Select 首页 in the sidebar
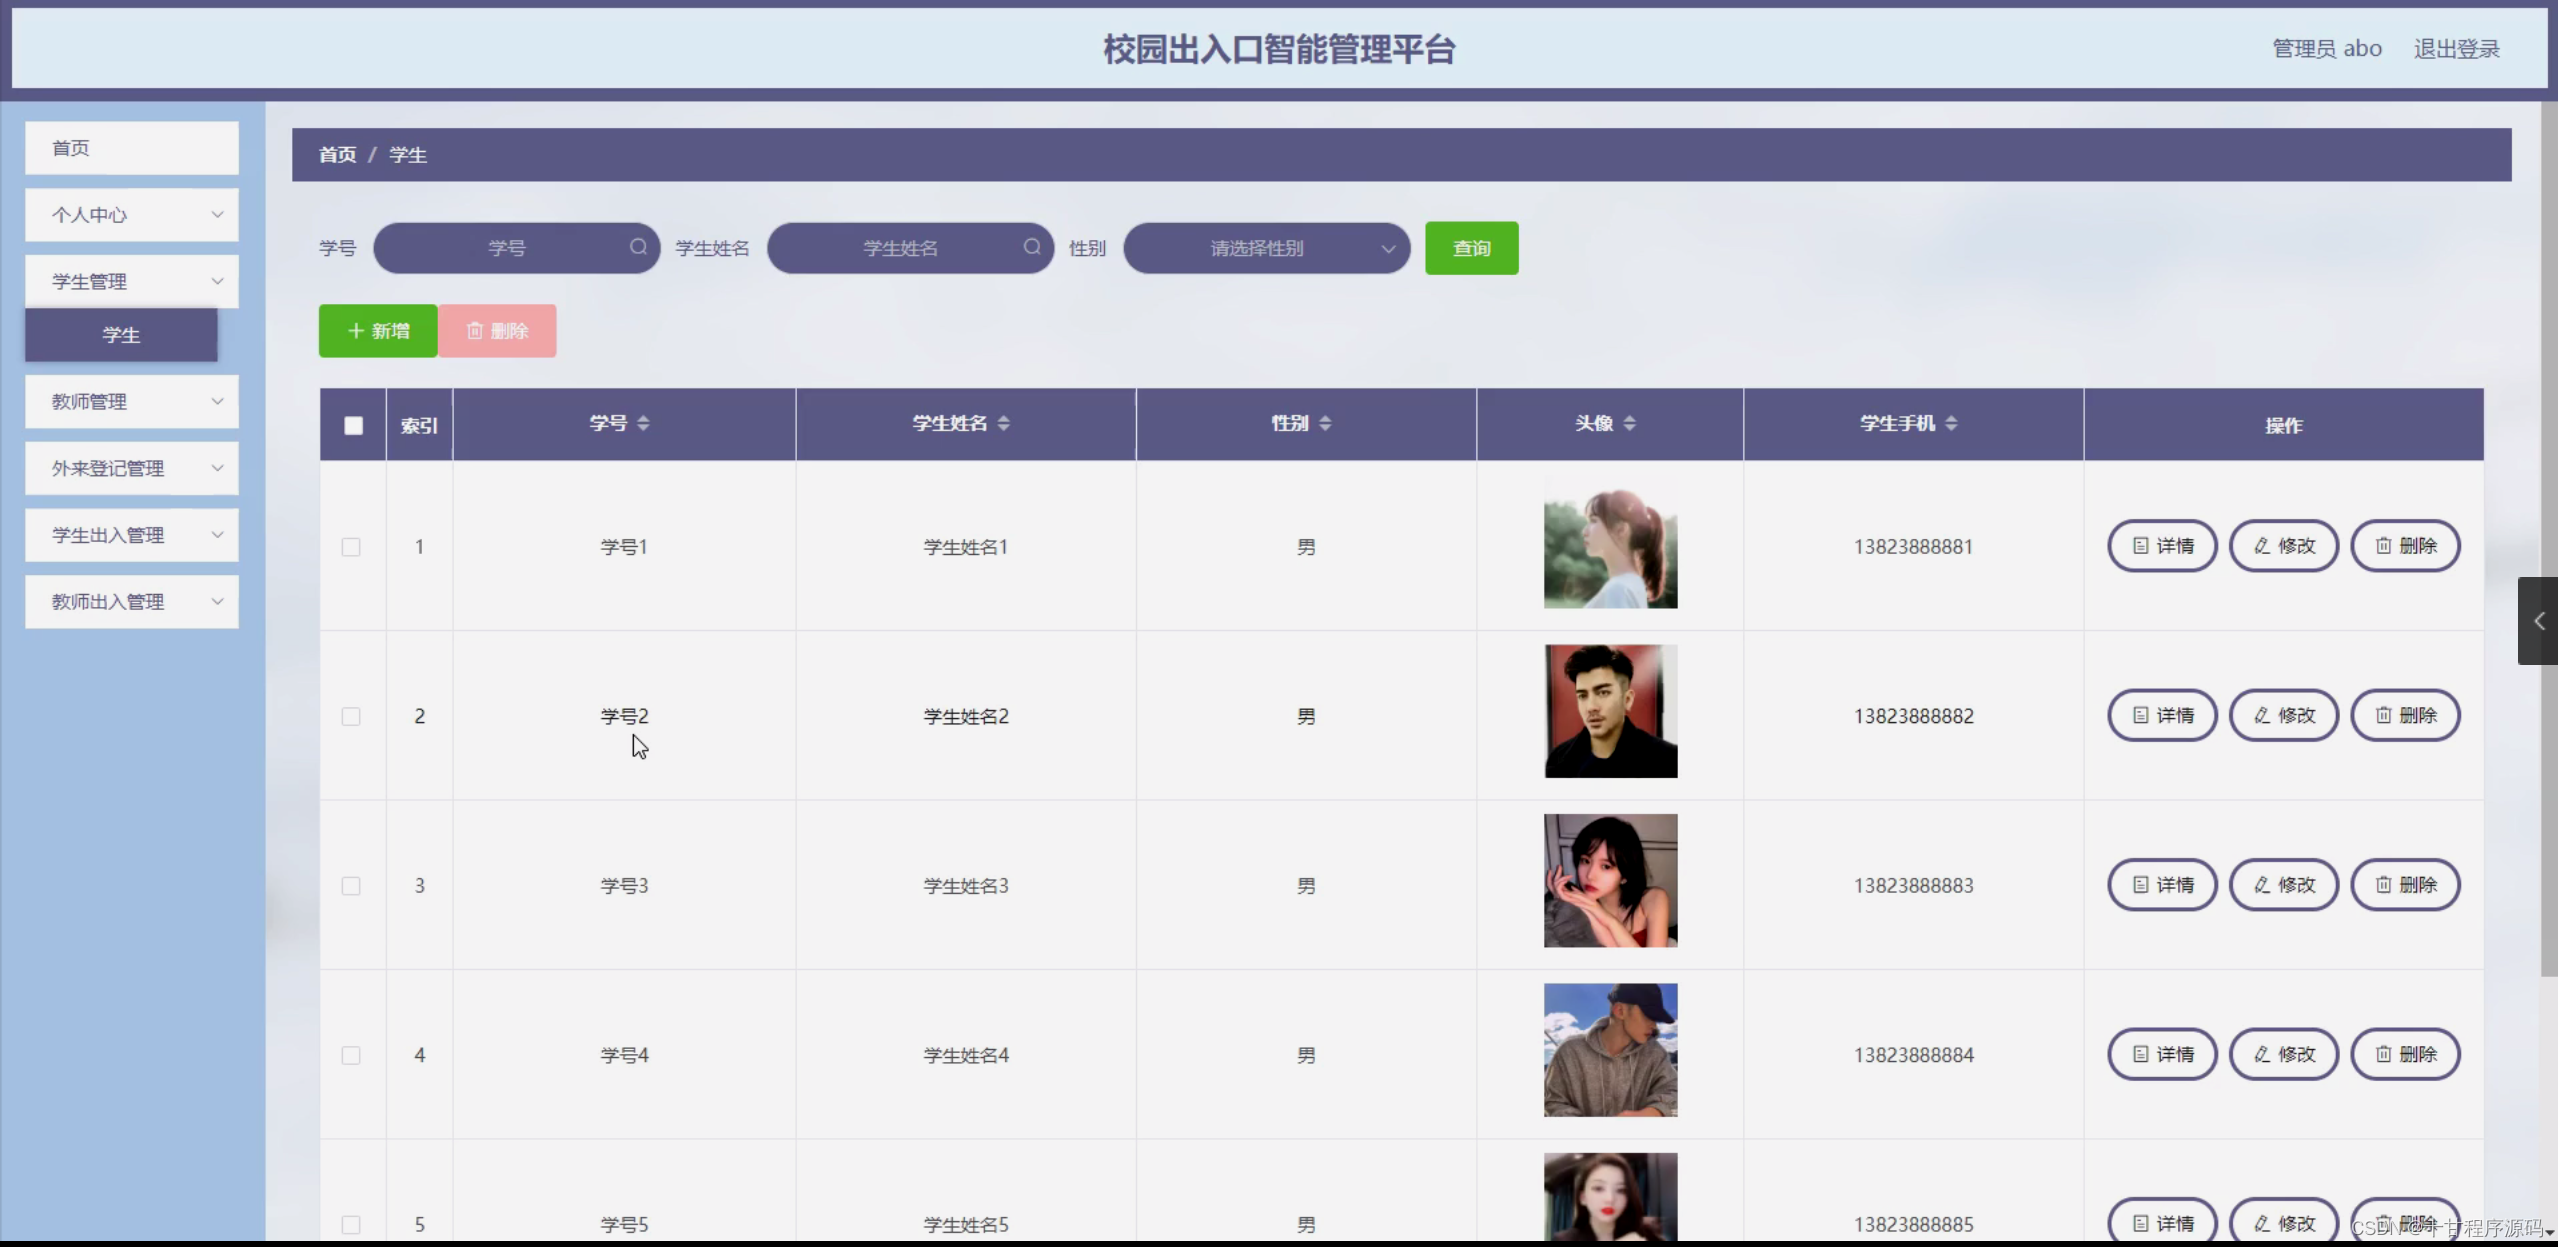The width and height of the screenshot is (2558, 1247). point(131,147)
